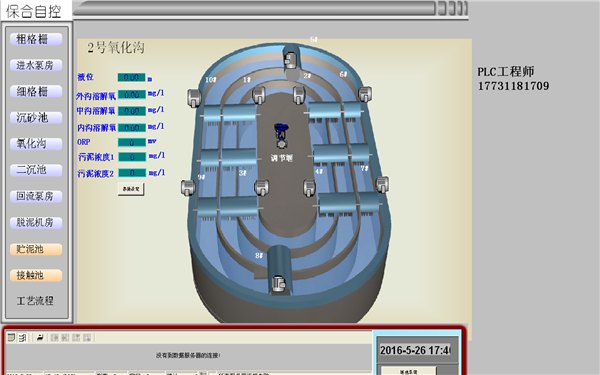Viewport: 600px width, 375px height.
Task: Open the 二沉池 page
Action: 36,170
